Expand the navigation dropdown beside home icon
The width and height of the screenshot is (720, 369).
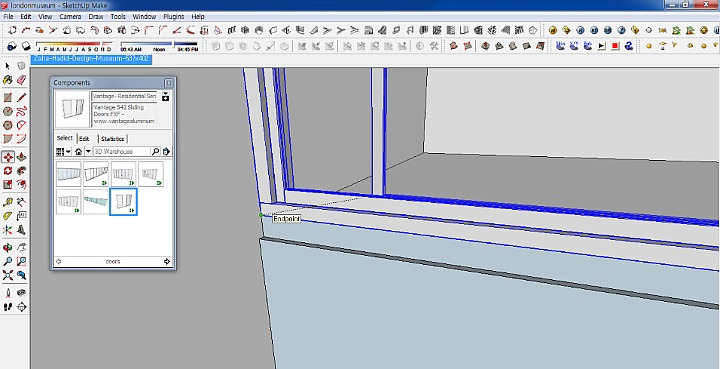click(88, 151)
